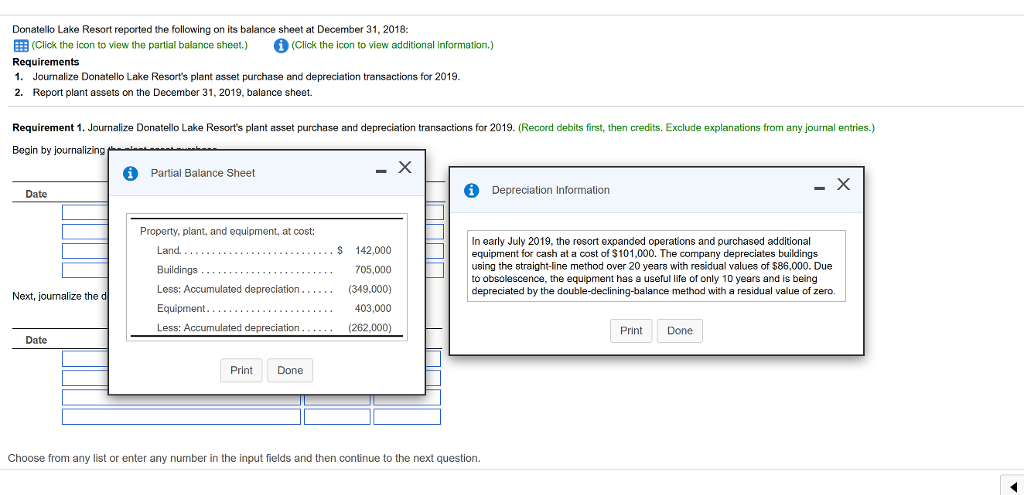Click the second date field in depreciation journal
Image resolution: width=1024 pixels, height=495 pixels.
click(x=85, y=378)
